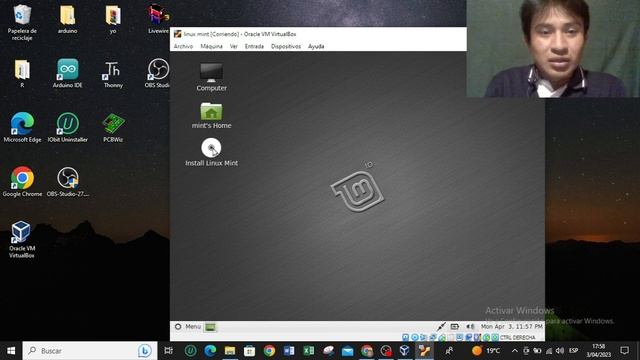Open Microsoft Edge from the taskbar
The height and width of the screenshot is (360, 640).
210,351
